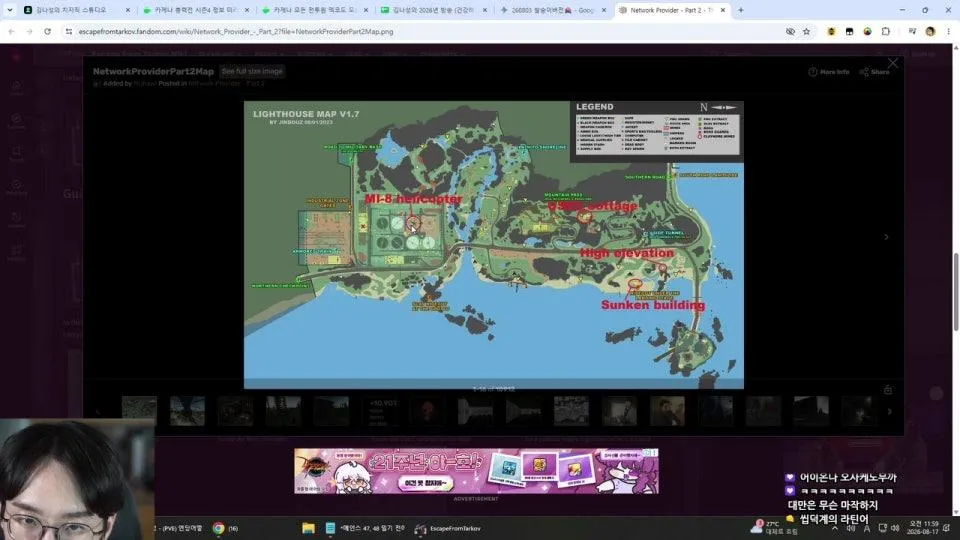Image resolution: width=960 pixels, height=540 pixels.
Task: Switch to the third Chrome tab
Action: [x=315, y=10]
